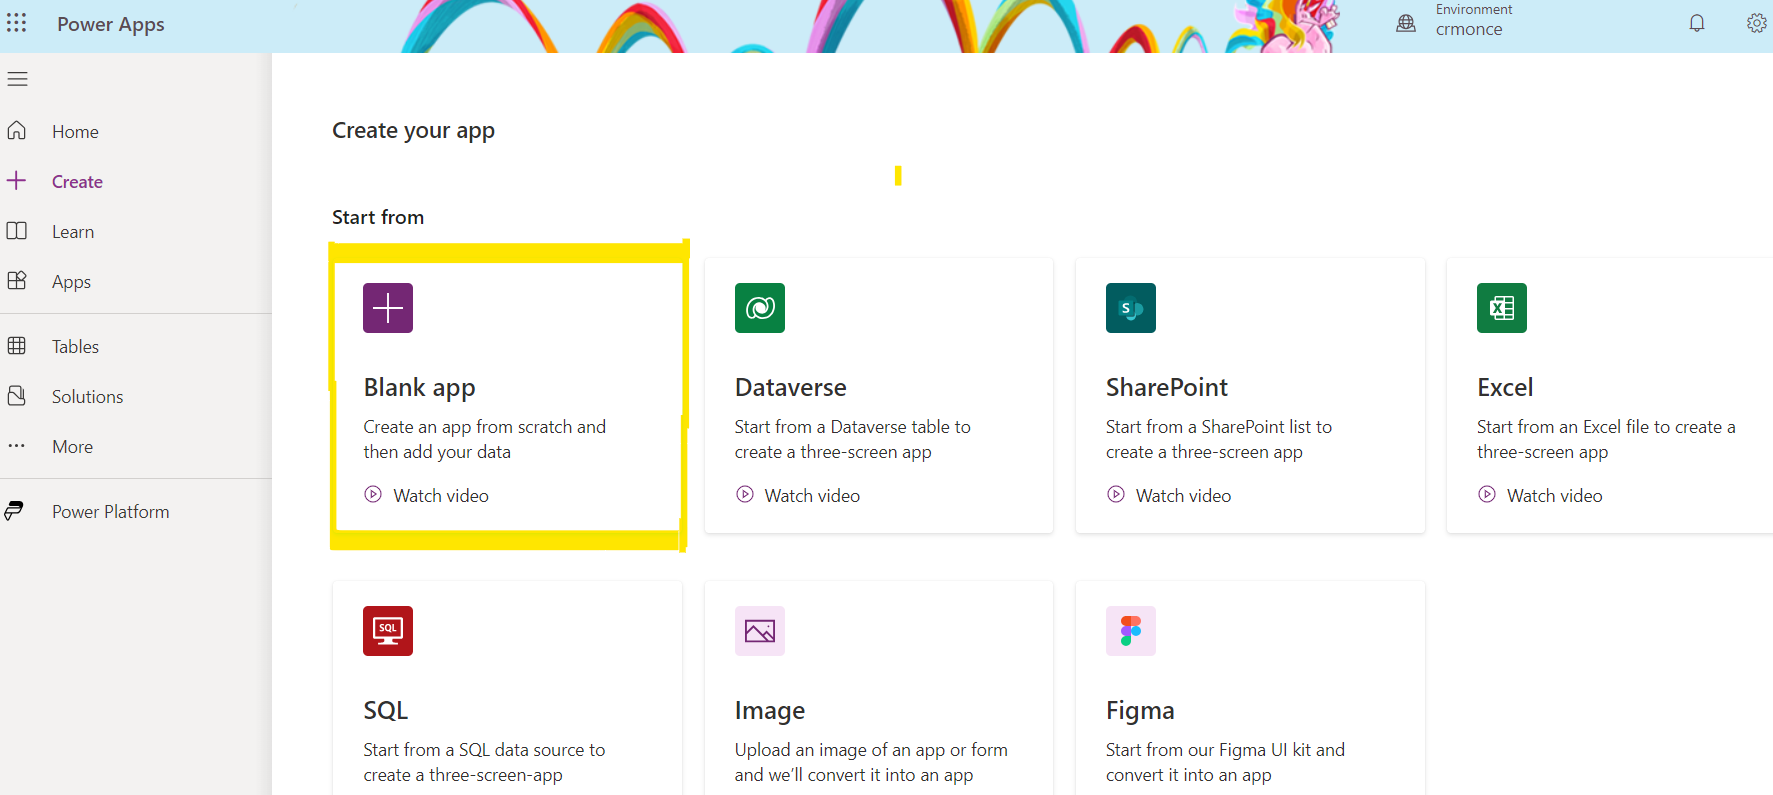Viewport: 1773px width, 795px height.
Task: Click the red SQL icon
Action: [x=388, y=631]
